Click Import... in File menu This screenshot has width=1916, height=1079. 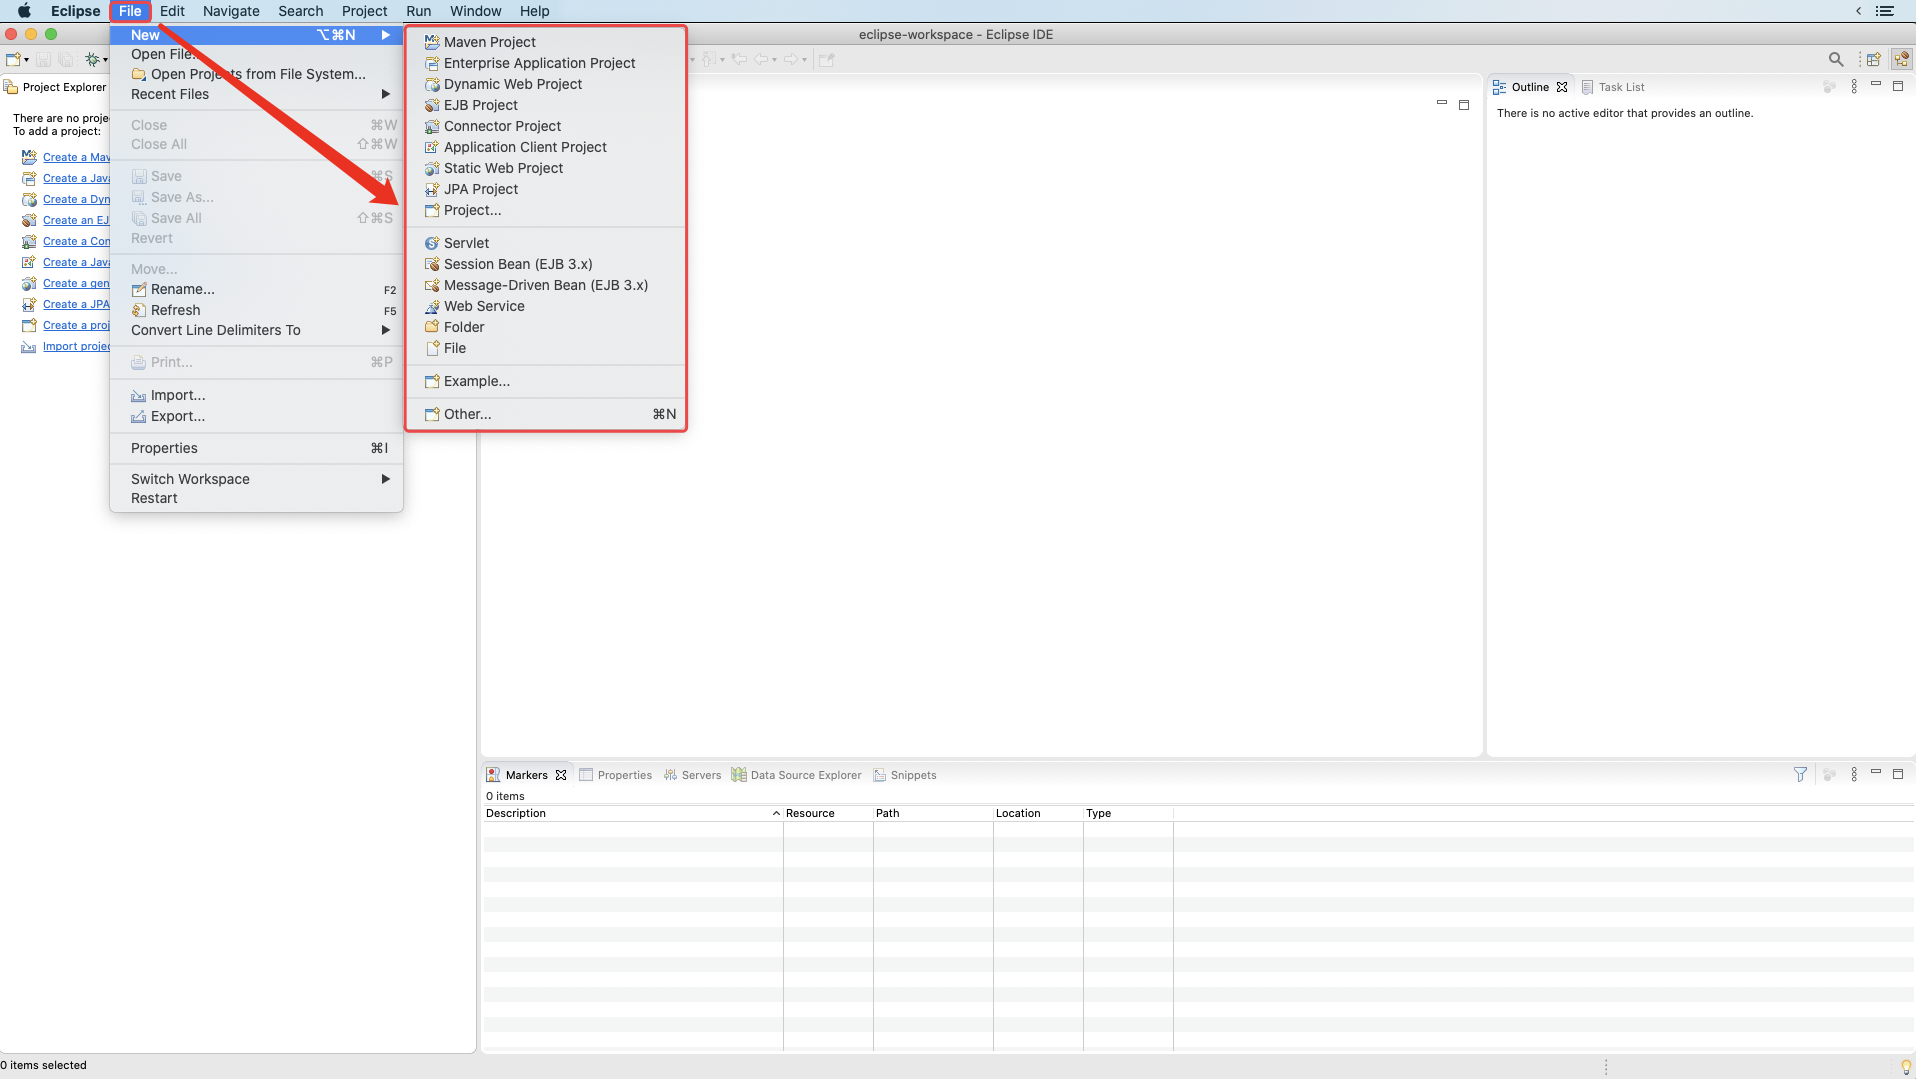click(x=256, y=395)
